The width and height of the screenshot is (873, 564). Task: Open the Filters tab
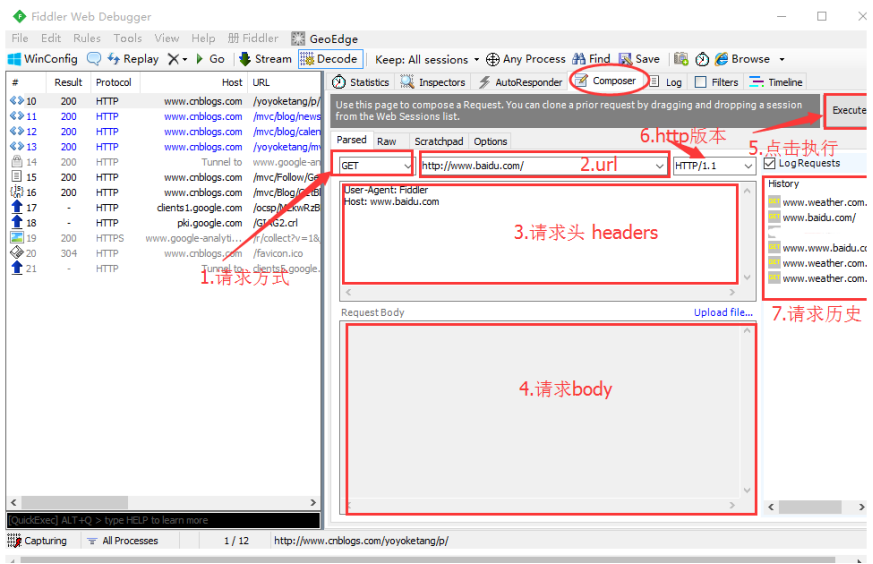(717, 82)
